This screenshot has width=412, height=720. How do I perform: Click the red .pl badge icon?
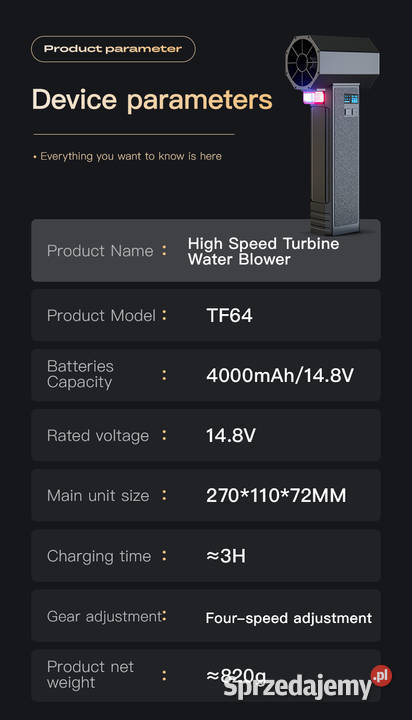point(382,675)
